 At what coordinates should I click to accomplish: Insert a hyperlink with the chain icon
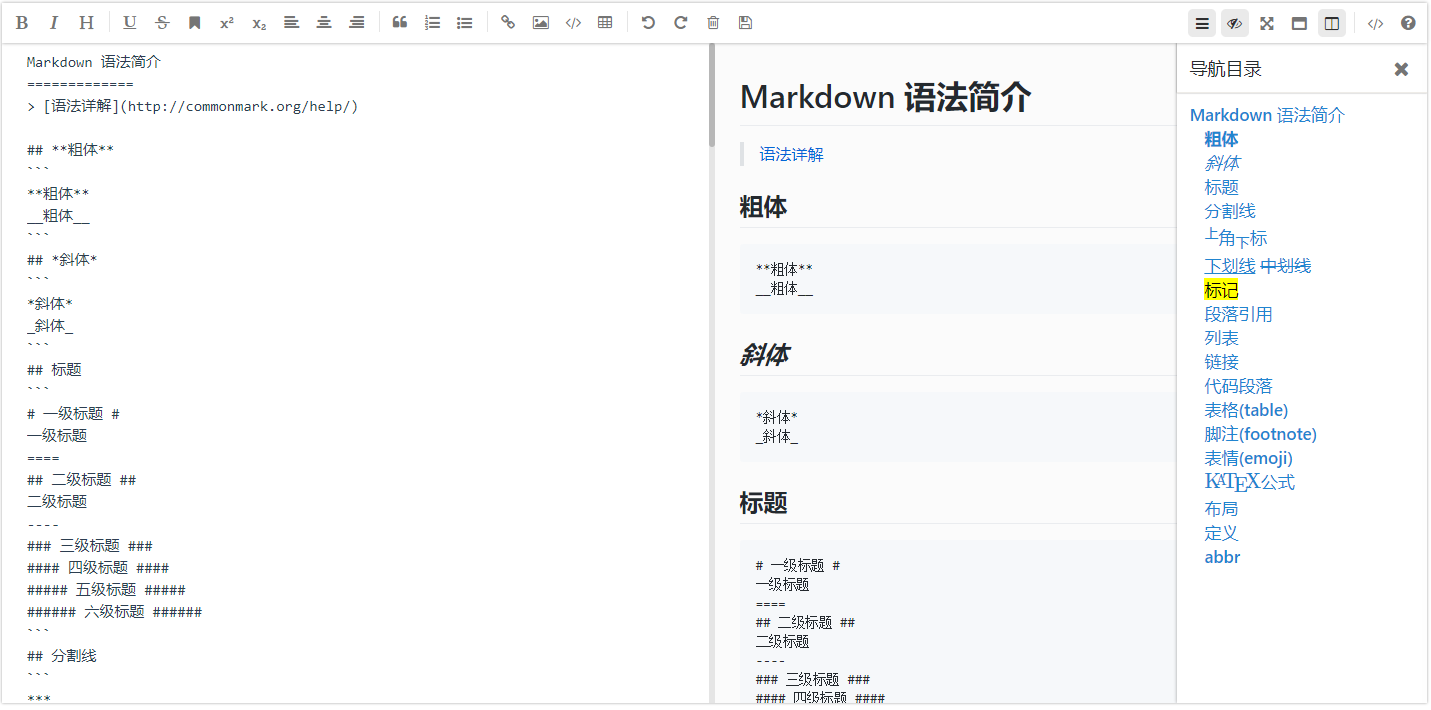pyautogui.click(x=508, y=23)
